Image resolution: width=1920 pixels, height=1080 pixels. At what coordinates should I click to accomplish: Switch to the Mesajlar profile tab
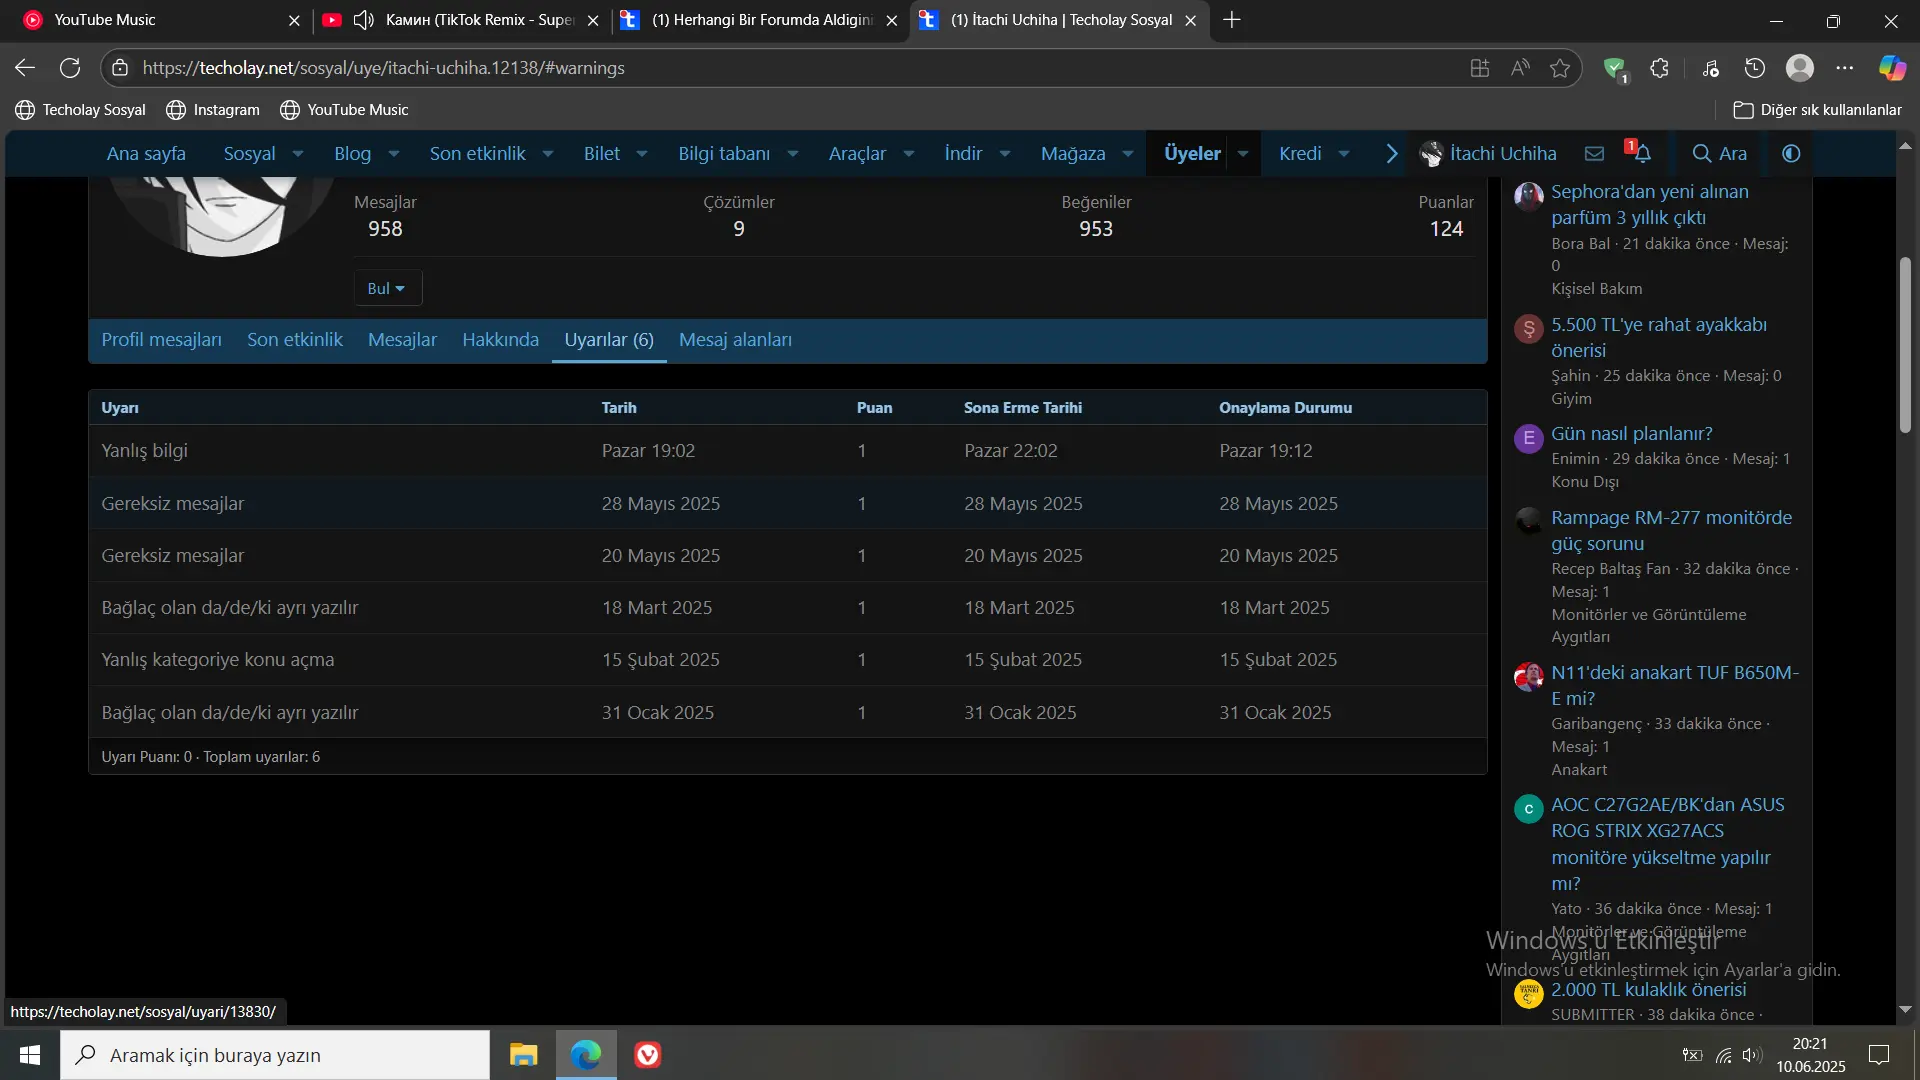coord(402,340)
